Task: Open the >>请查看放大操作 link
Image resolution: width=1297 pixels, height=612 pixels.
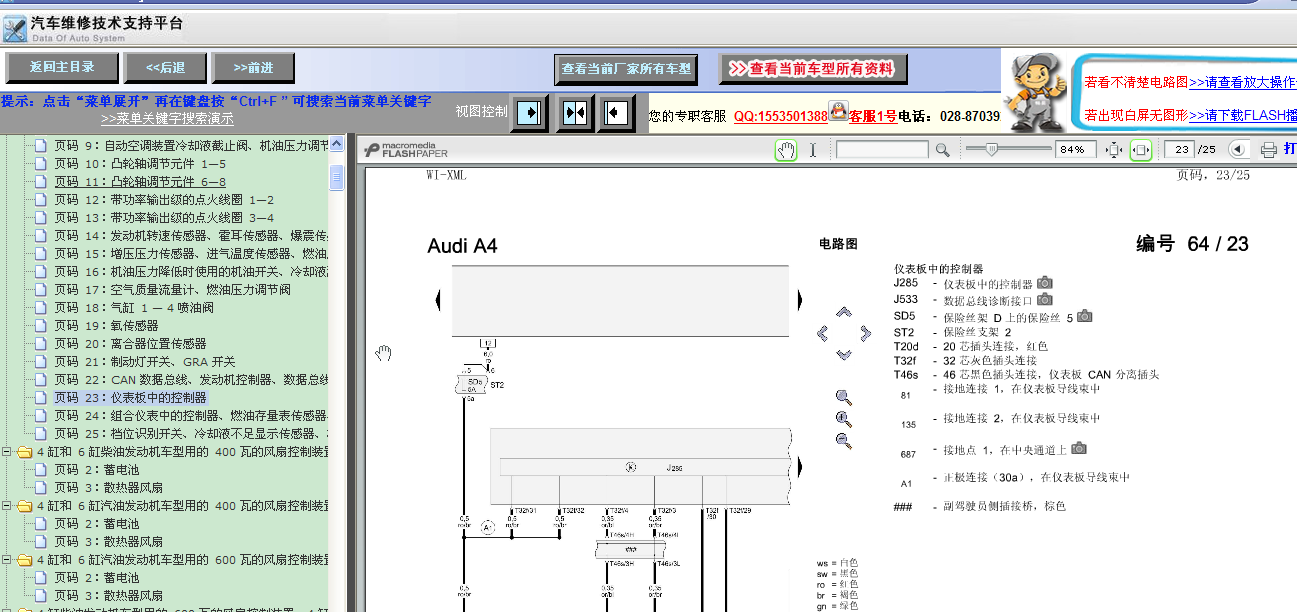Action: pos(1242,82)
